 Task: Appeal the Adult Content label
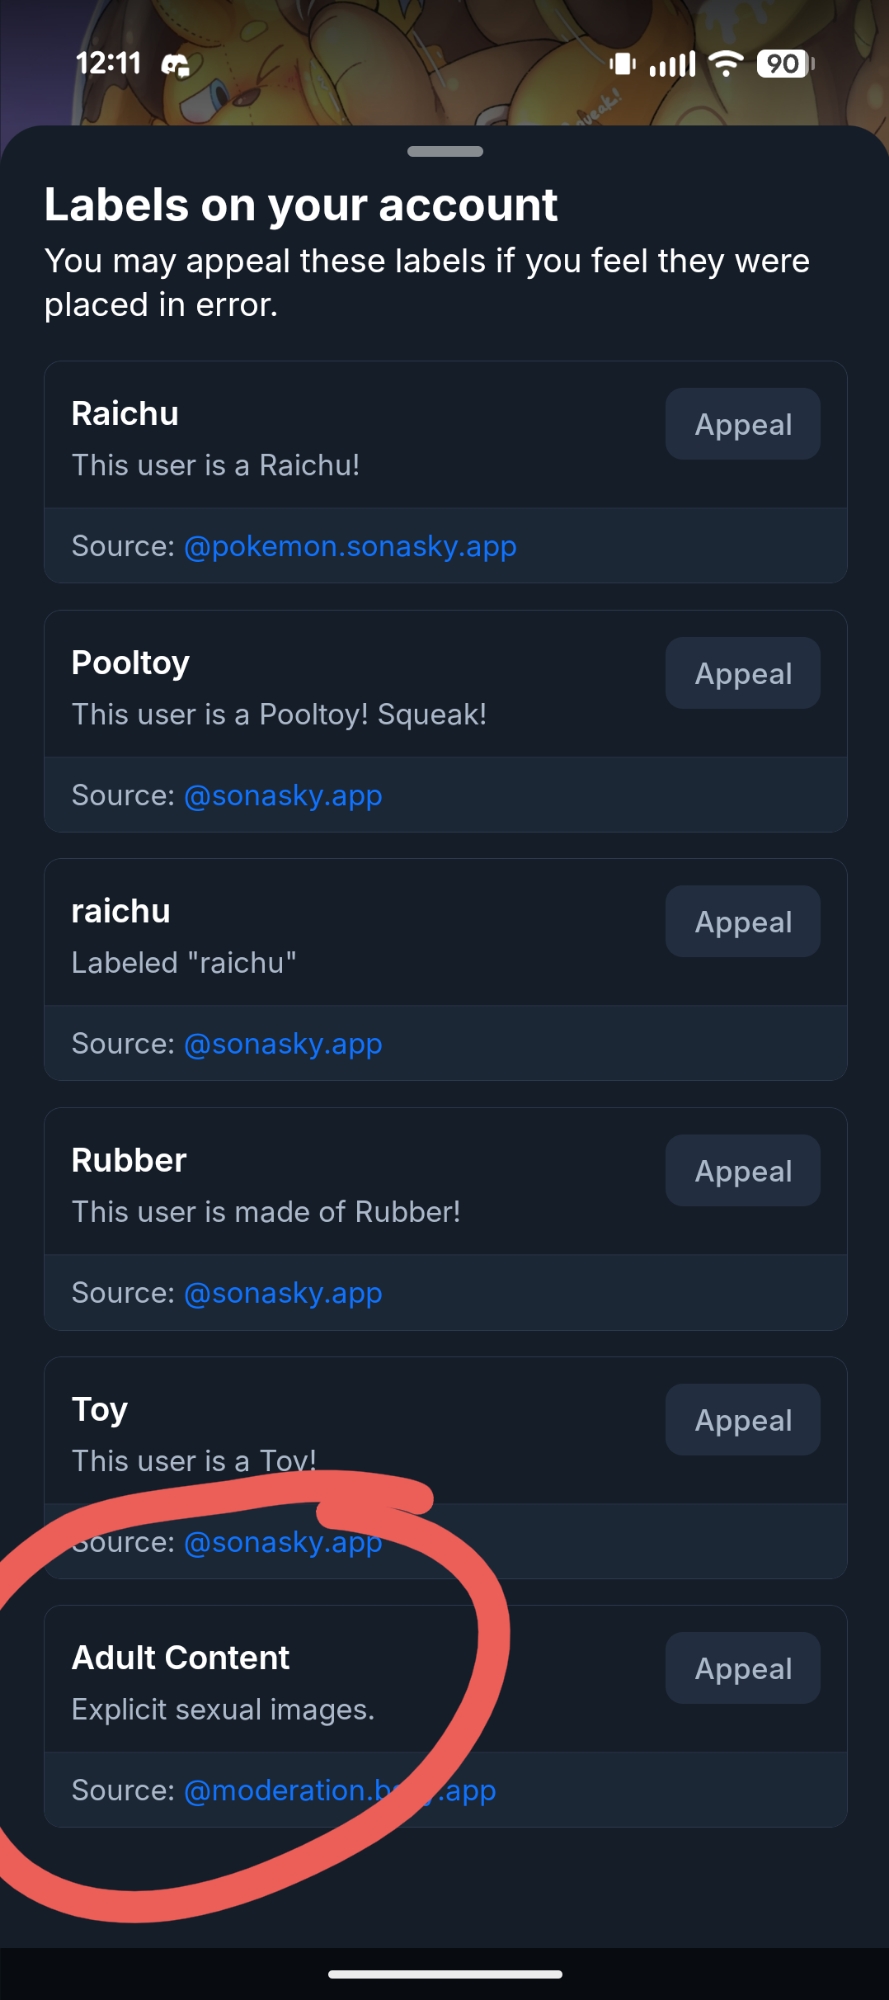(743, 1668)
